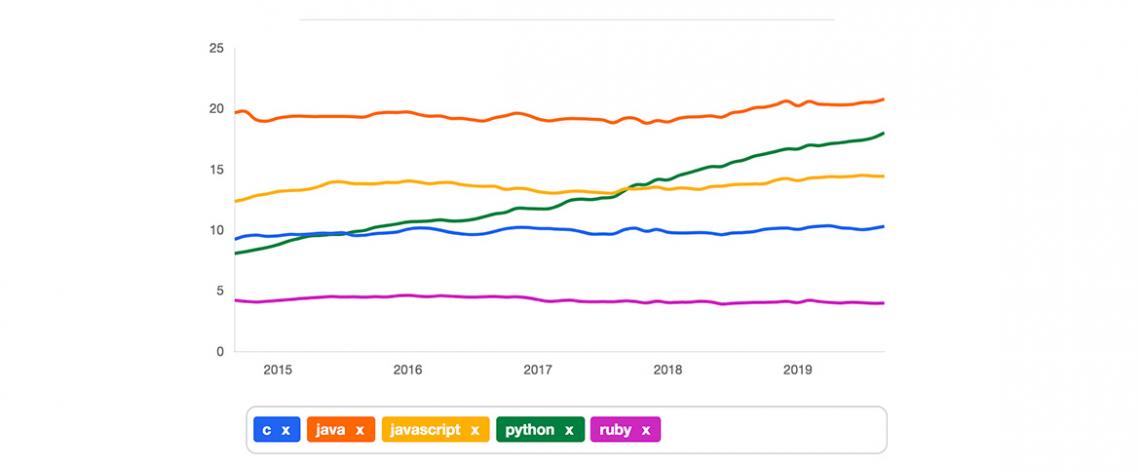1140x470 pixels.
Task: Remove the c tag with its x
Action: coord(285,430)
